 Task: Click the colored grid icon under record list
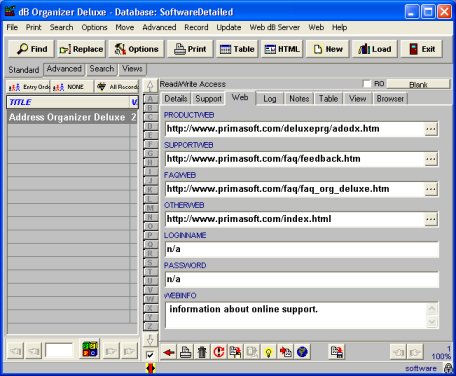coord(90,349)
